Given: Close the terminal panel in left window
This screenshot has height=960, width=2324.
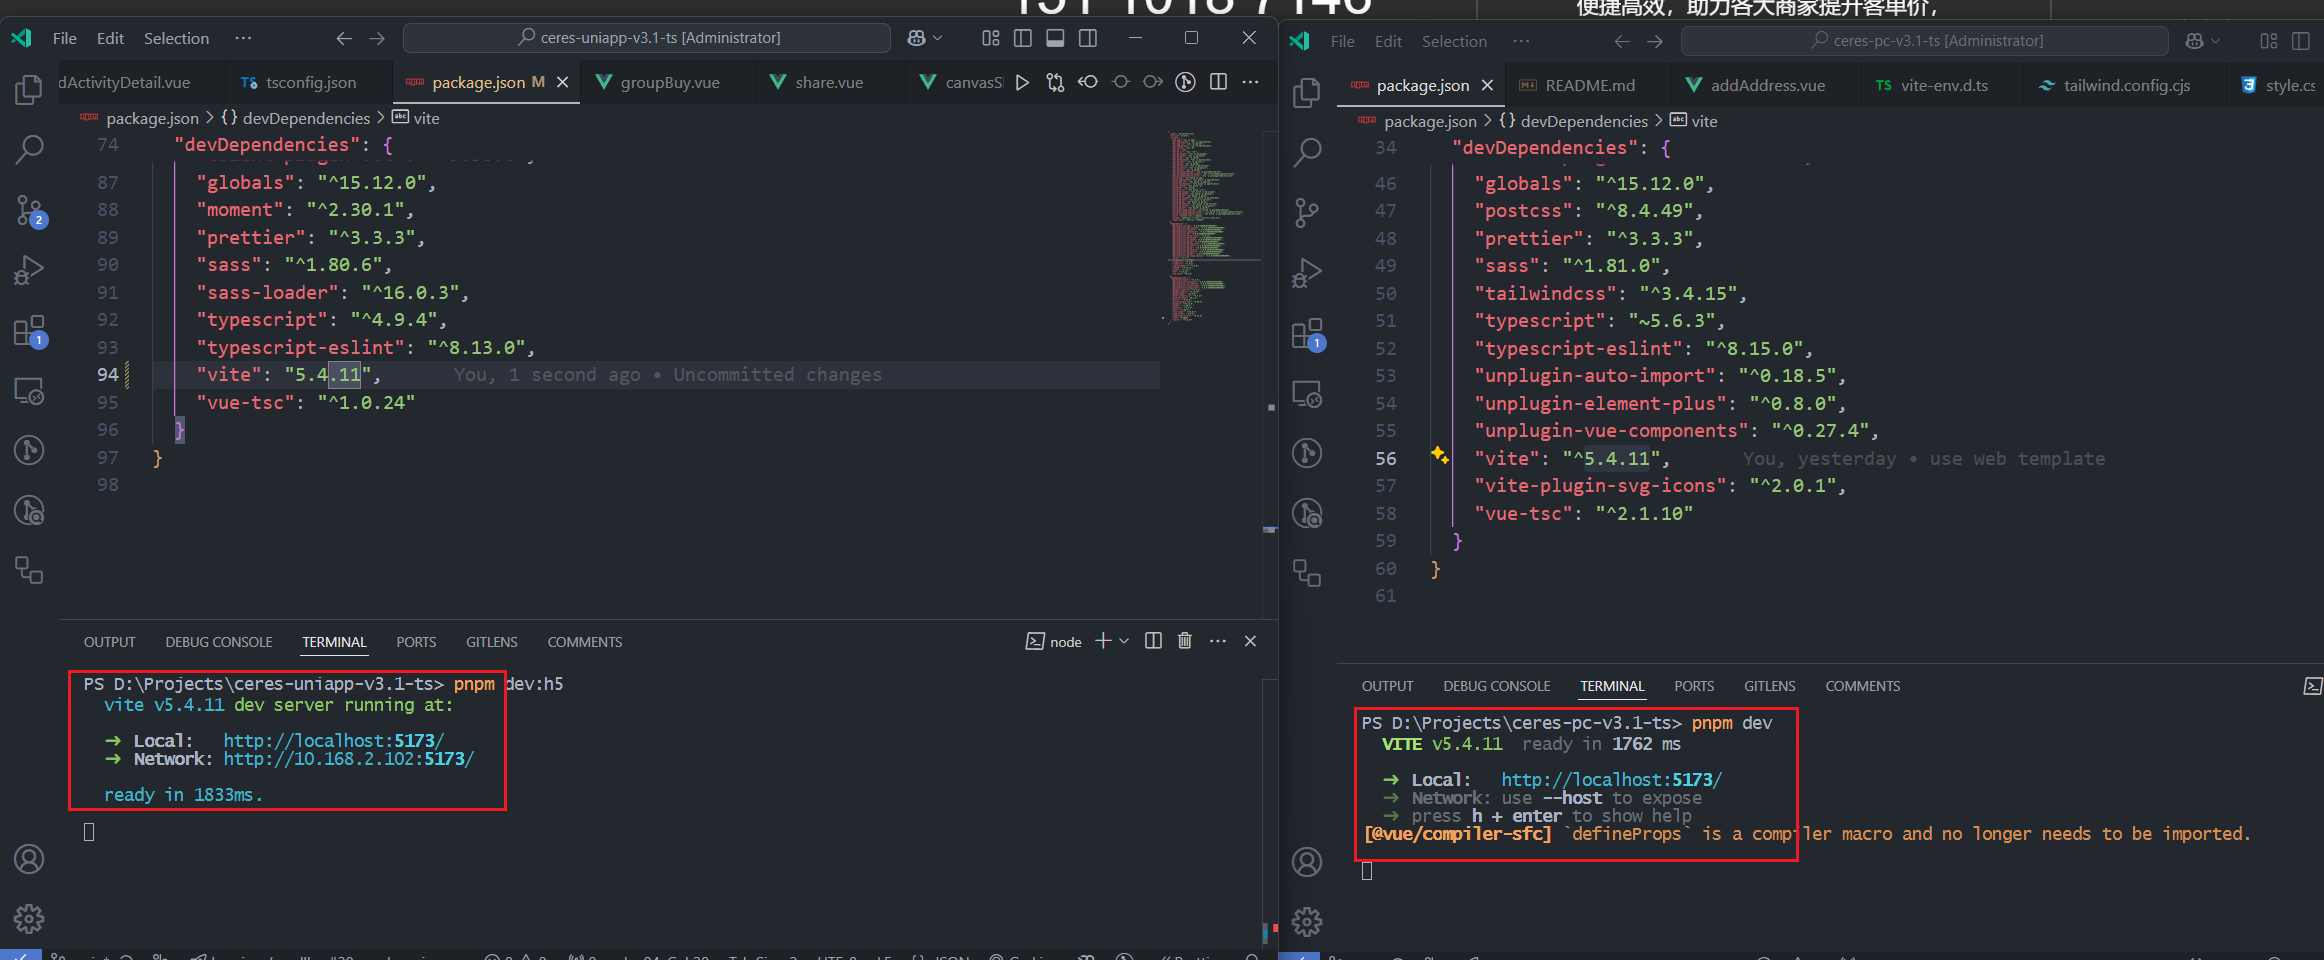Looking at the screenshot, I should coord(1250,641).
